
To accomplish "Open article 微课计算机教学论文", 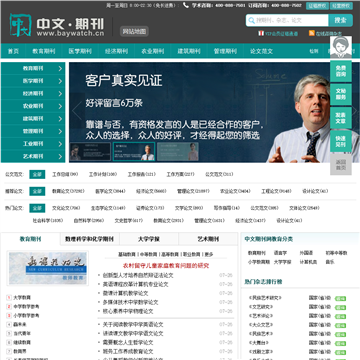I will tap(125, 293).
